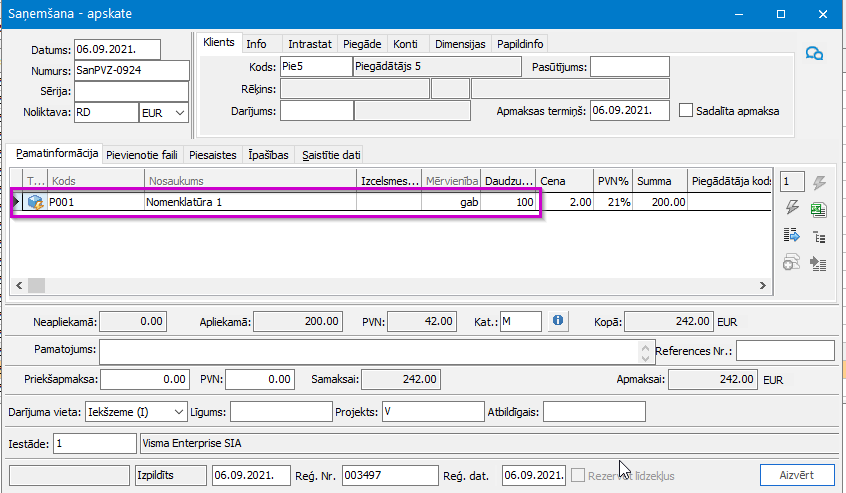
Task: Click the arrow into list icon
Action: 818,263
